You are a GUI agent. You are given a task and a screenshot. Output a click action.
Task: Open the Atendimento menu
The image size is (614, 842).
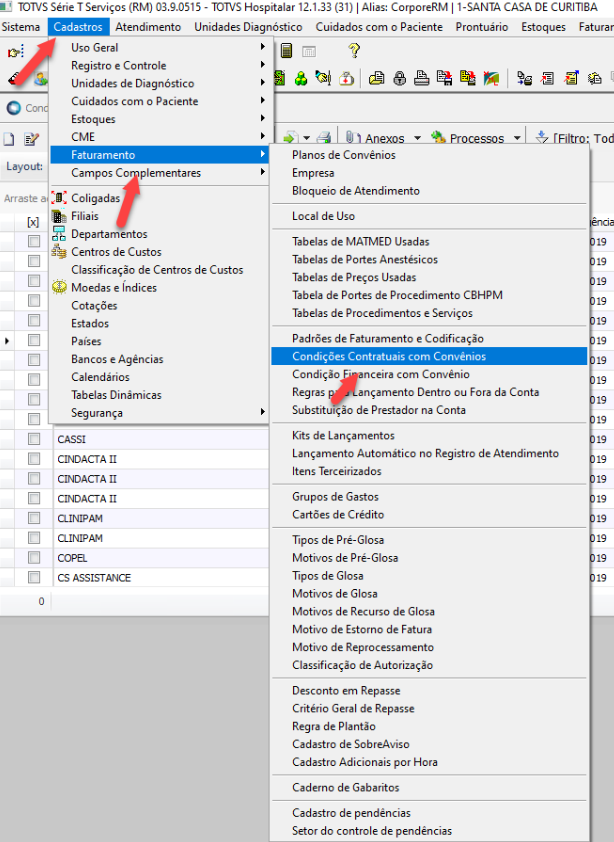(148, 27)
